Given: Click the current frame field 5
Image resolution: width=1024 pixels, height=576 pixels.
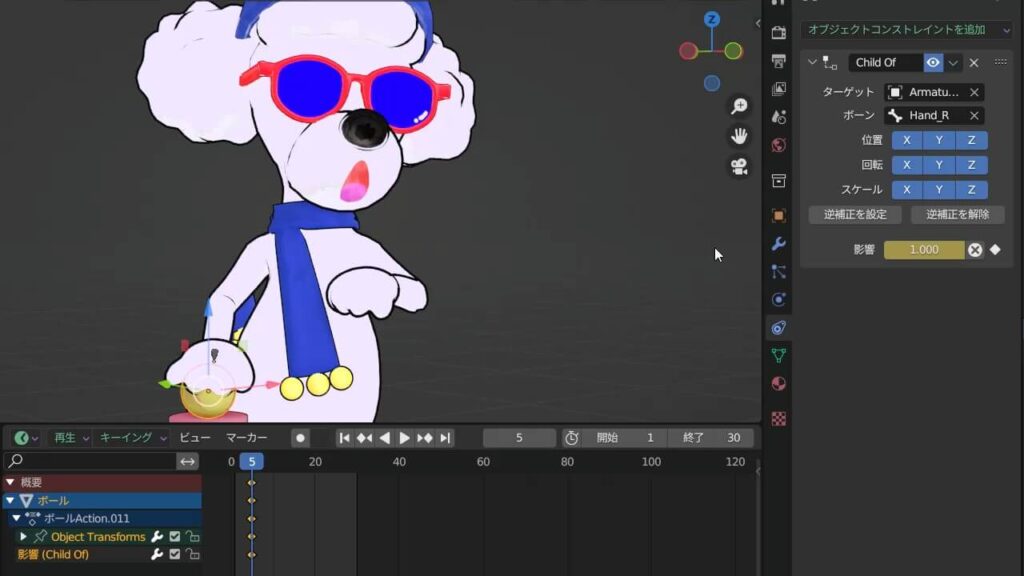Looking at the screenshot, I should click(519, 438).
